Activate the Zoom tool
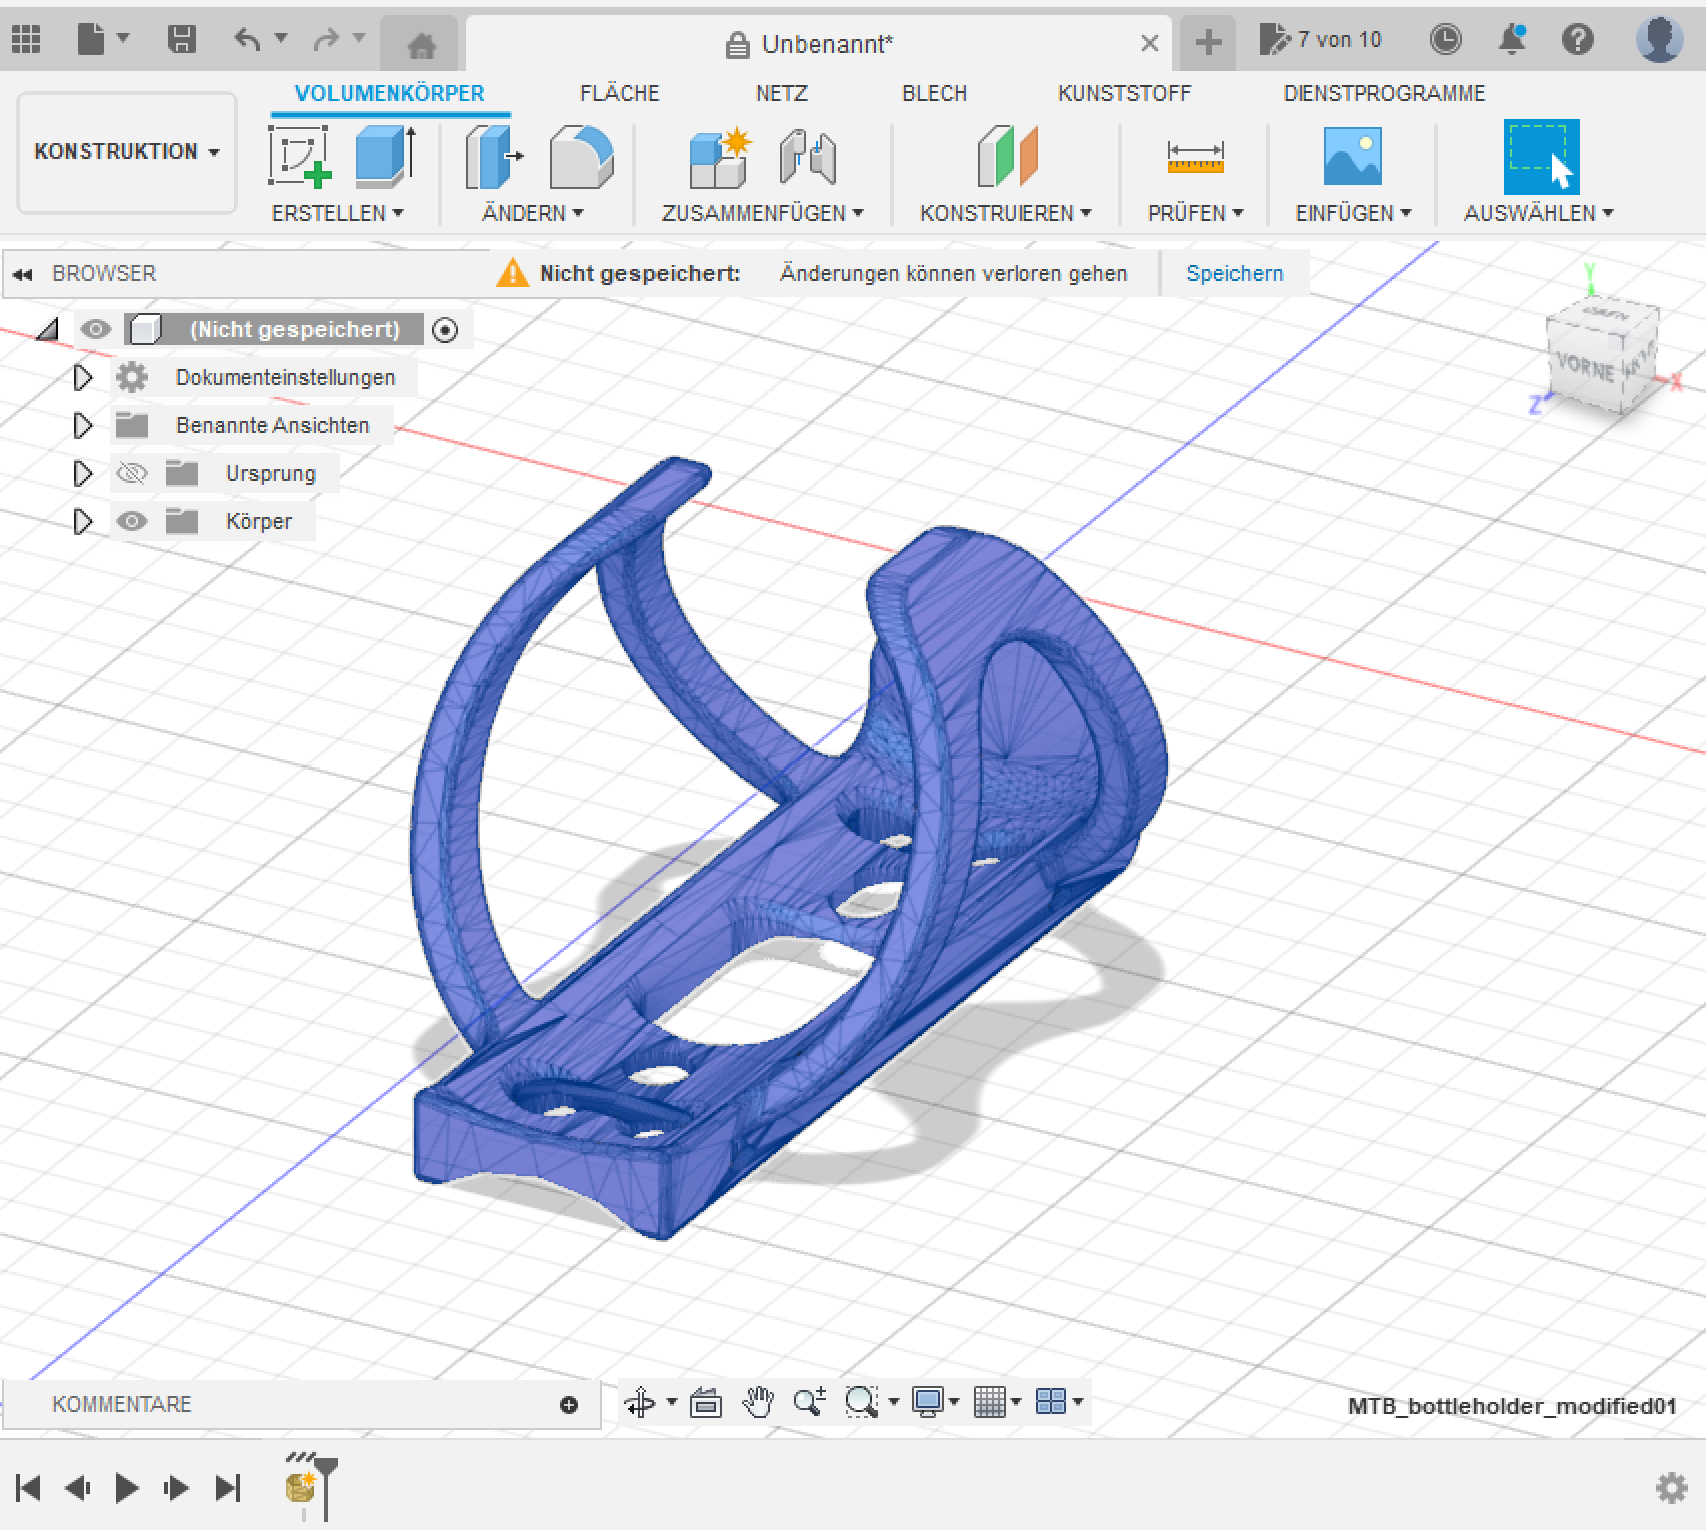Viewport: 1706px width, 1530px height. (x=809, y=1403)
